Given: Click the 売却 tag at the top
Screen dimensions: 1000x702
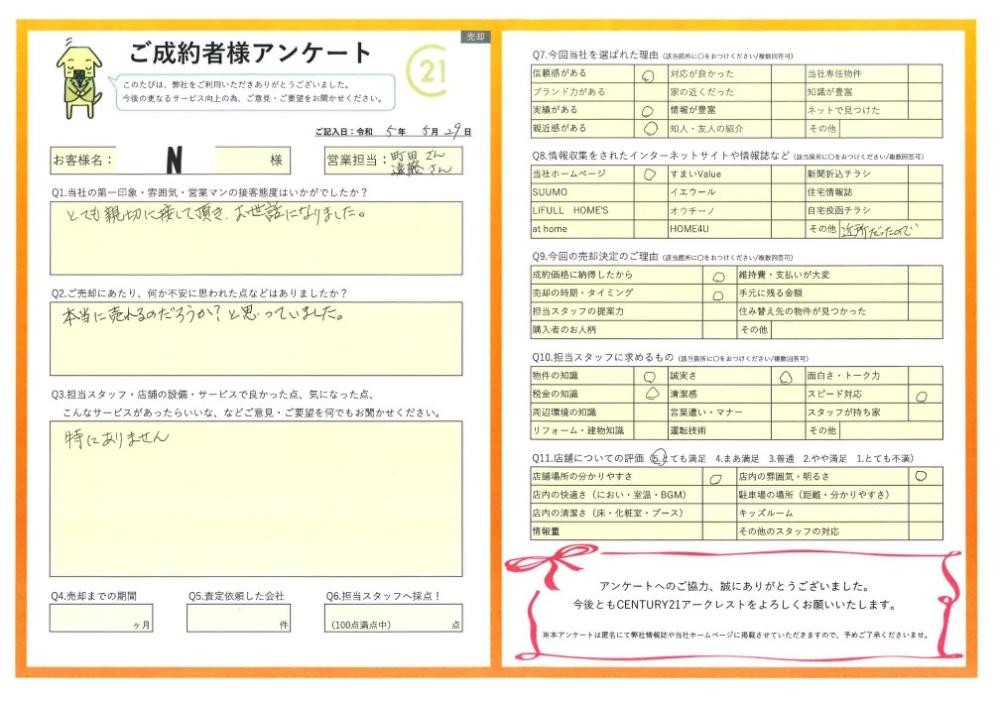Looking at the screenshot, I should [x=475, y=36].
